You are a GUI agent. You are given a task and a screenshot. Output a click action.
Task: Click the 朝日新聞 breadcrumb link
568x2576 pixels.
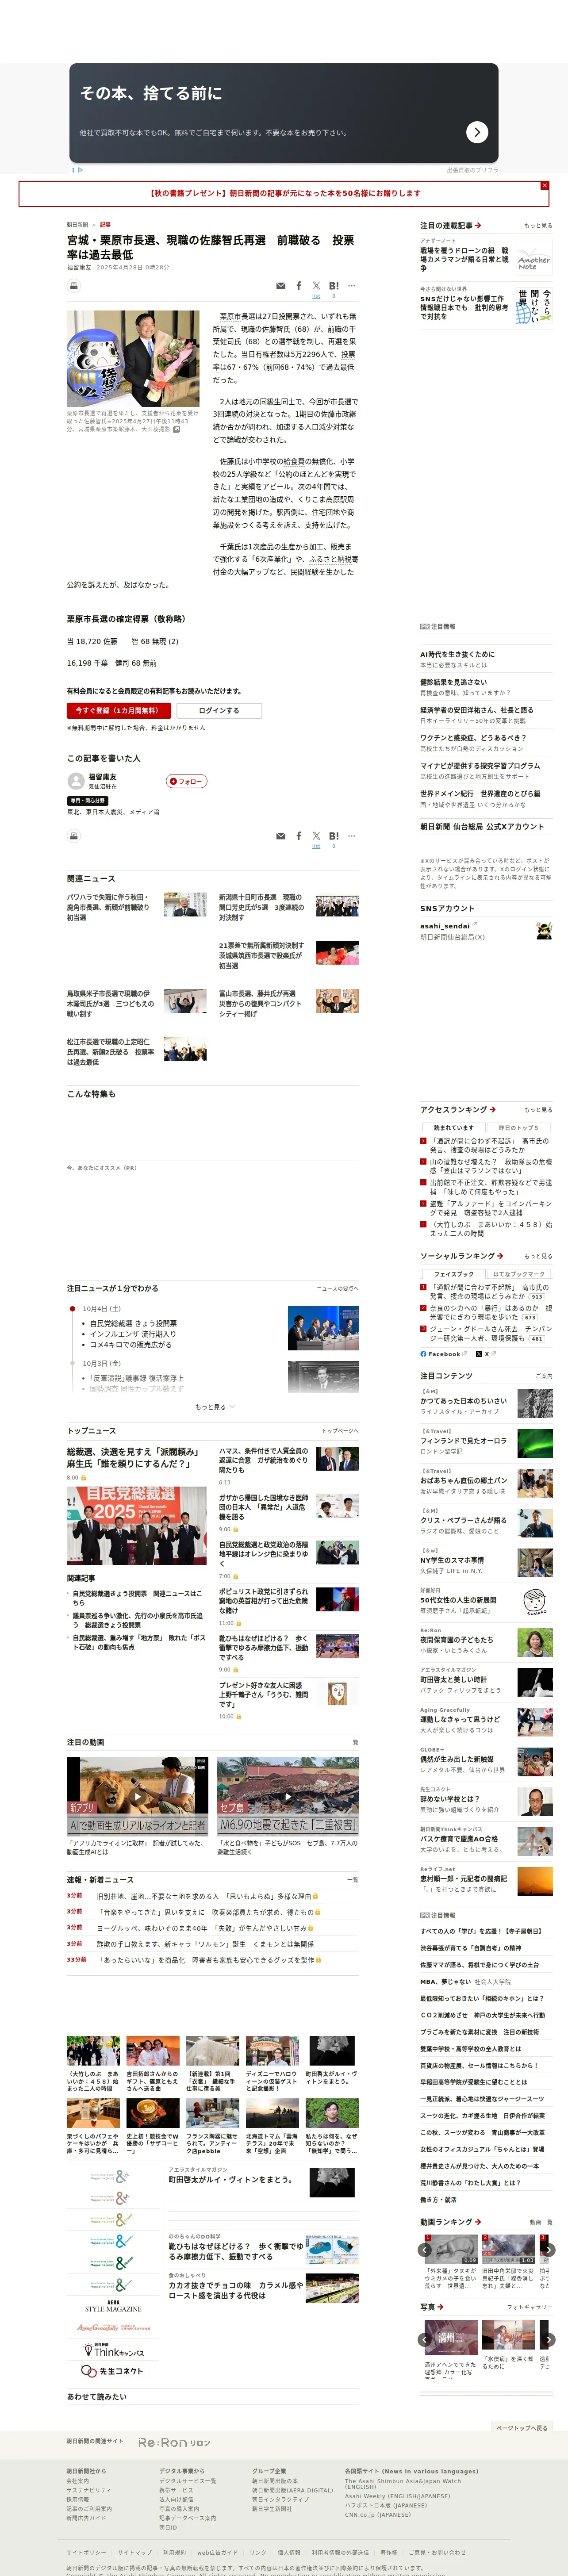[78, 225]
